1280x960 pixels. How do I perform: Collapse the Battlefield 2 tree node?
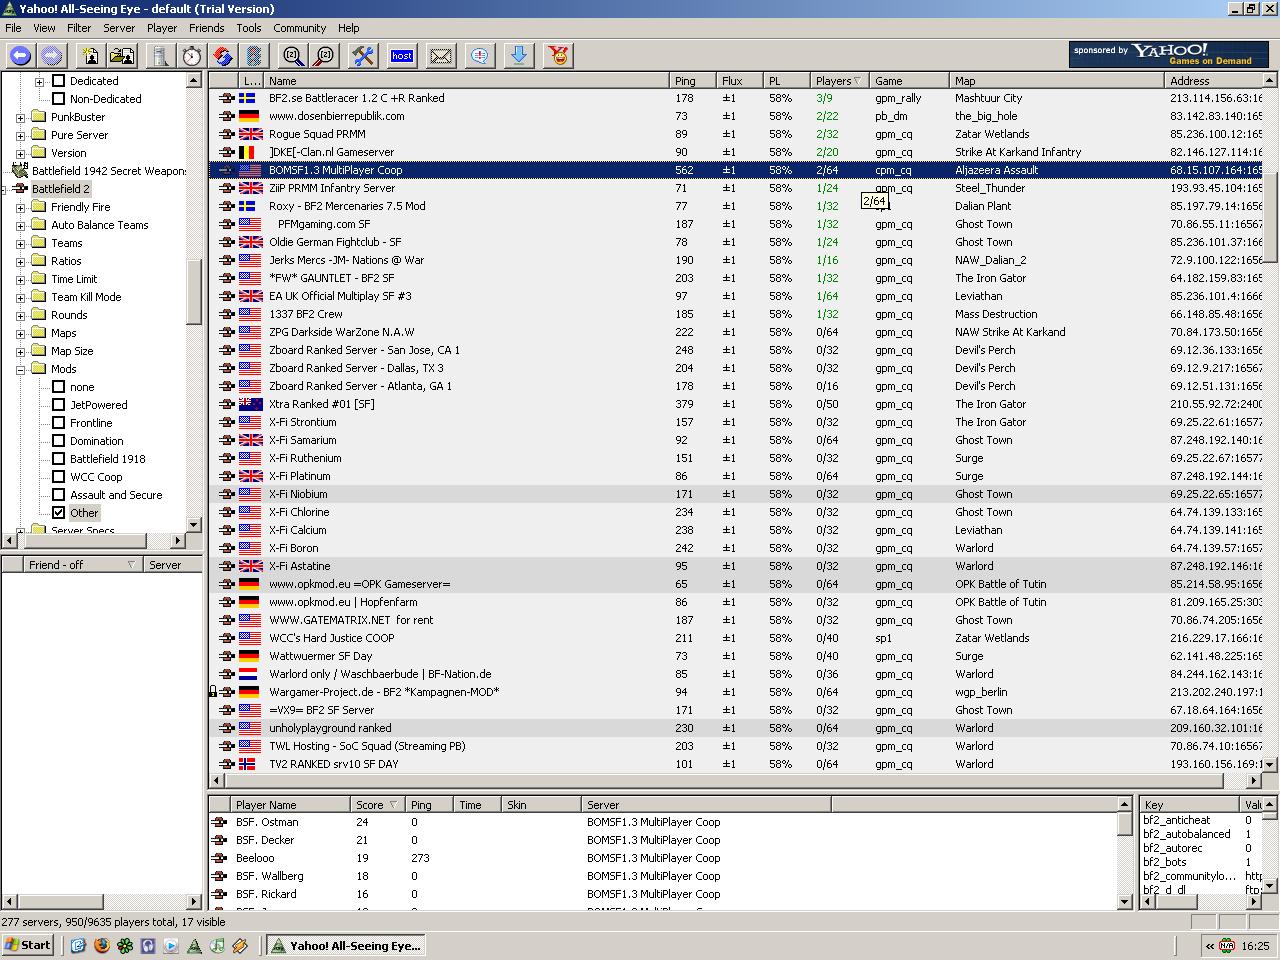[x=4, y=189]
